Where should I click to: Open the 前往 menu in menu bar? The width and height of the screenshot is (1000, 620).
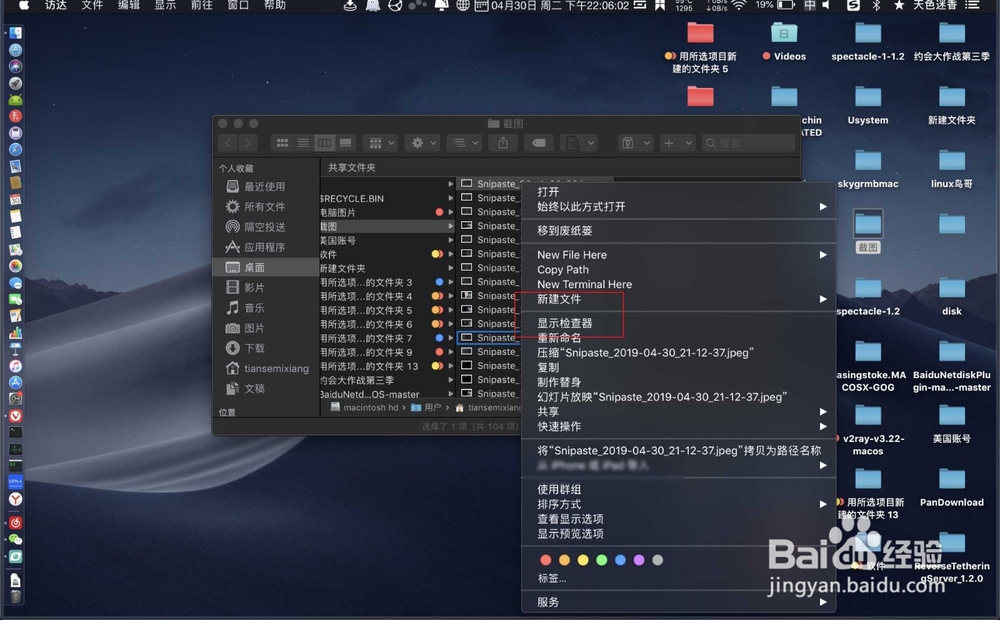click(202, 5)
